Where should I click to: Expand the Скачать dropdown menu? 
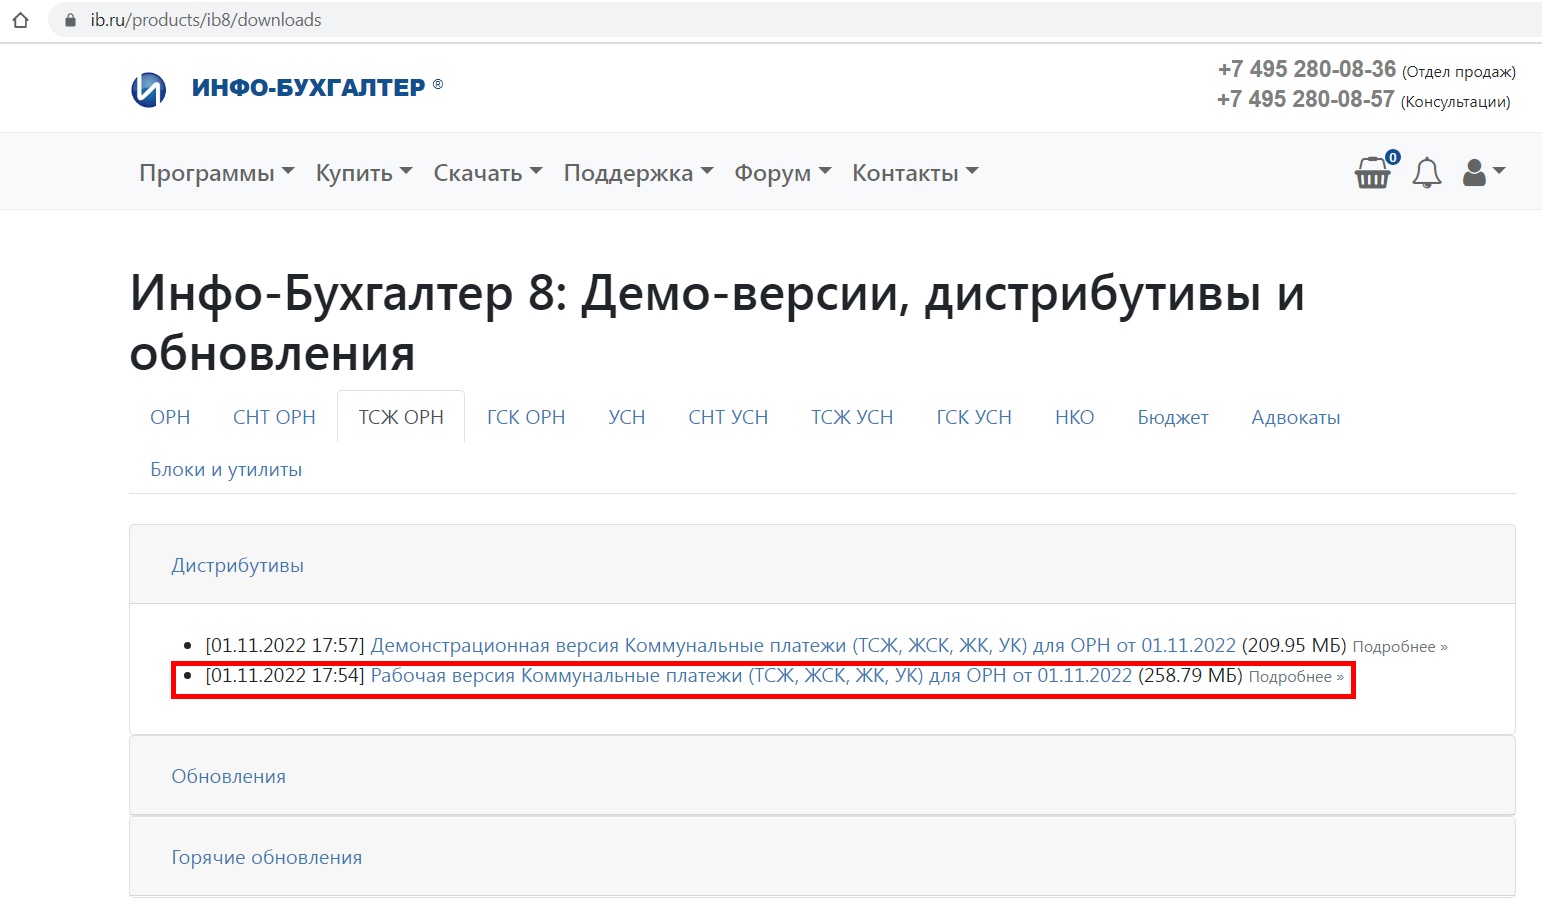tap(488, 173)
